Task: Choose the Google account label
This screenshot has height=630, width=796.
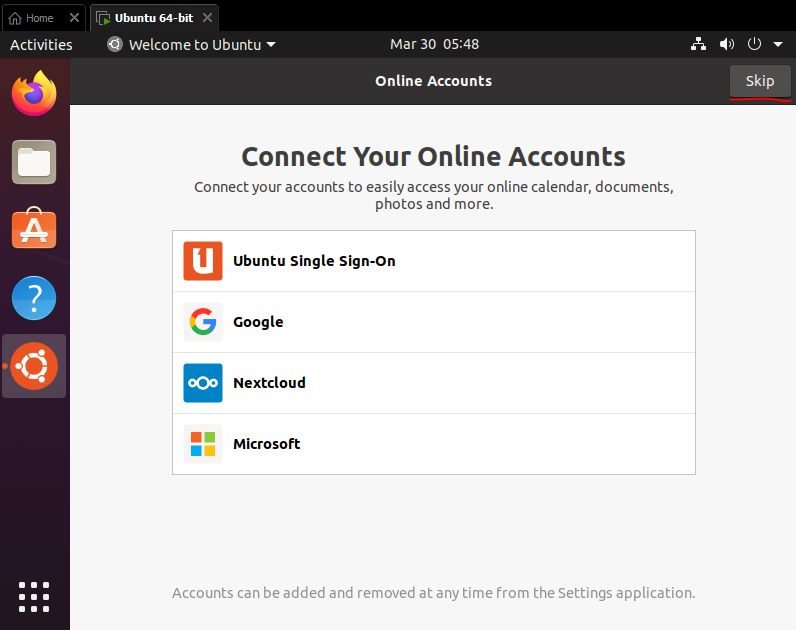Action: coord(258,322)
